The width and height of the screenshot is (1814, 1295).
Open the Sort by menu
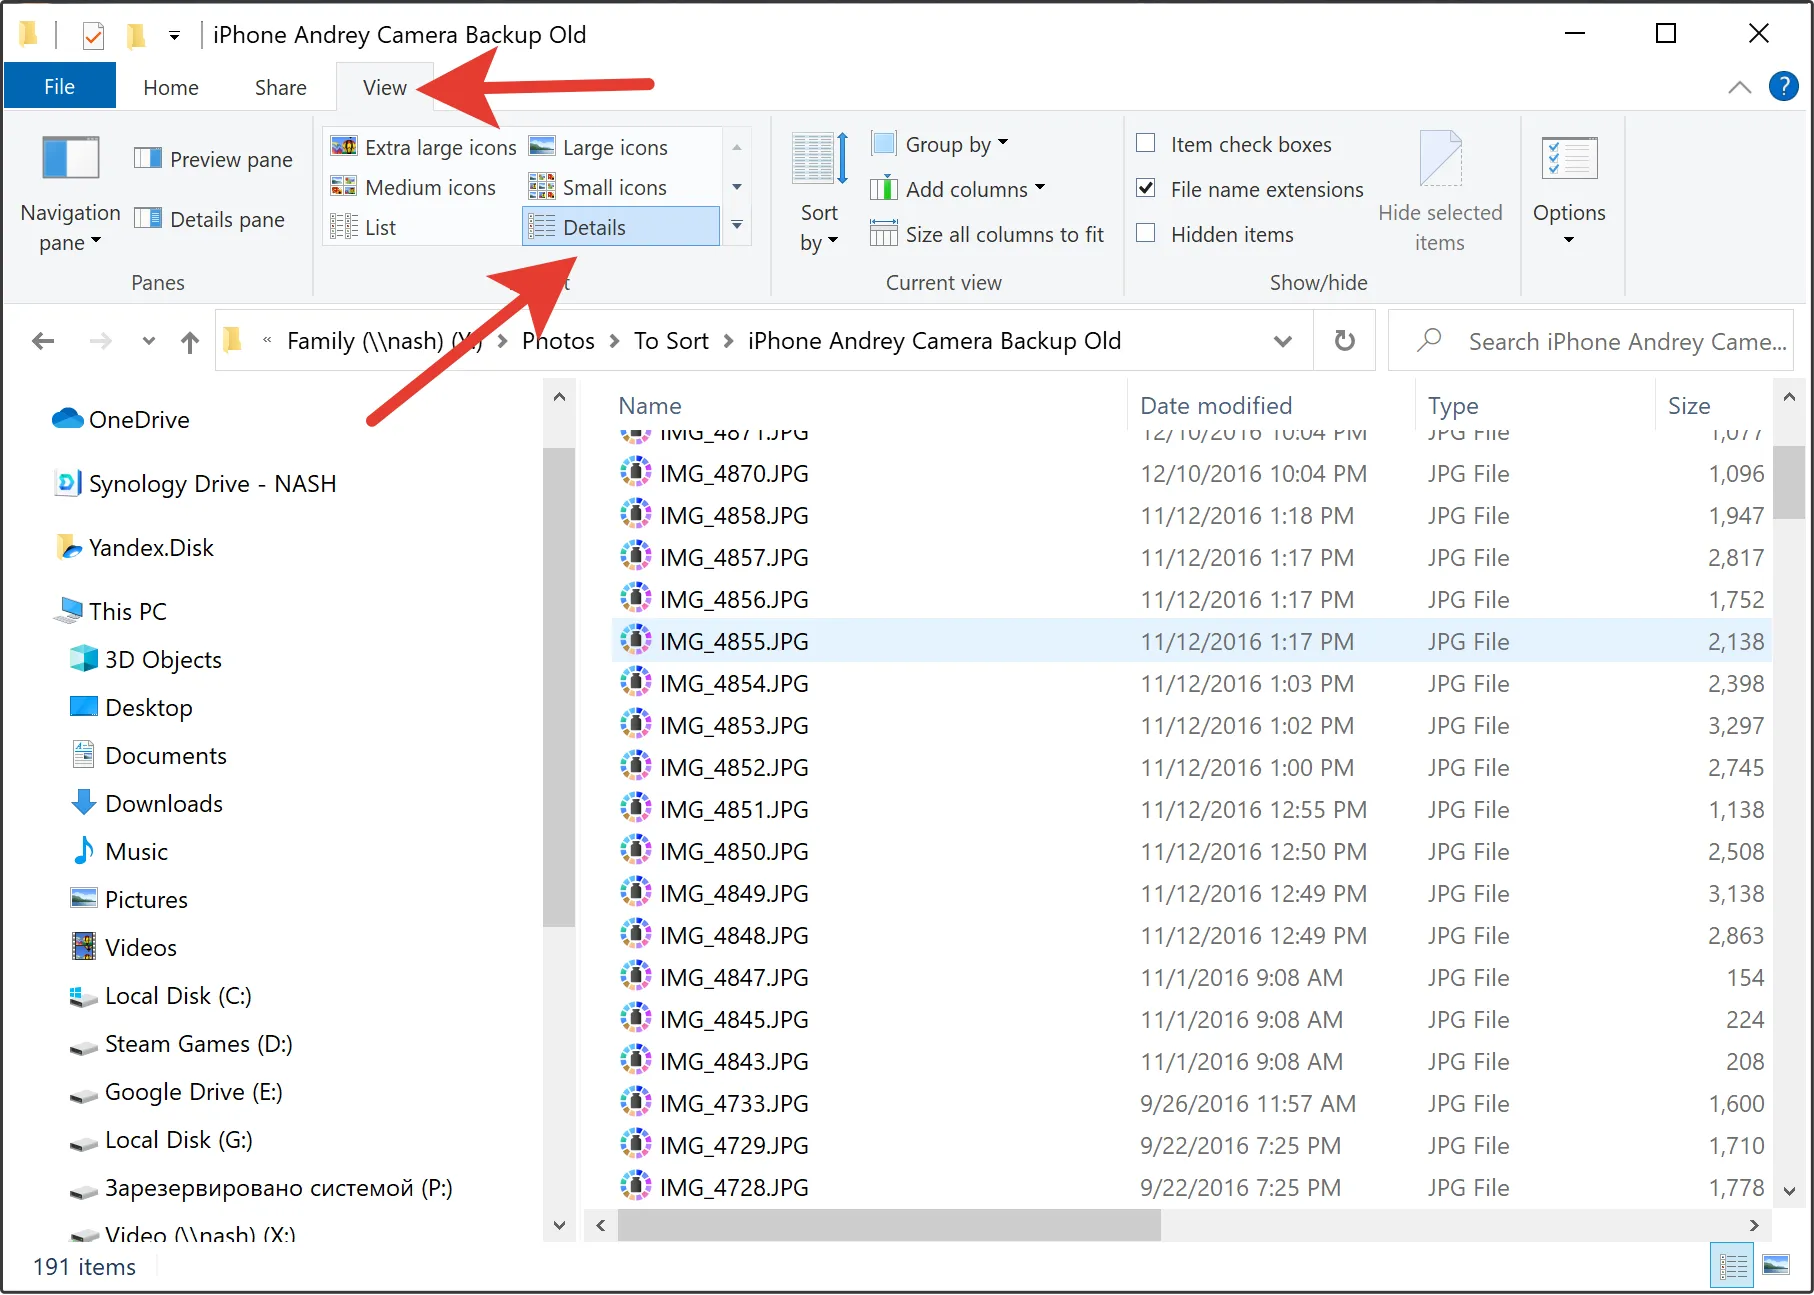(819, 194)
